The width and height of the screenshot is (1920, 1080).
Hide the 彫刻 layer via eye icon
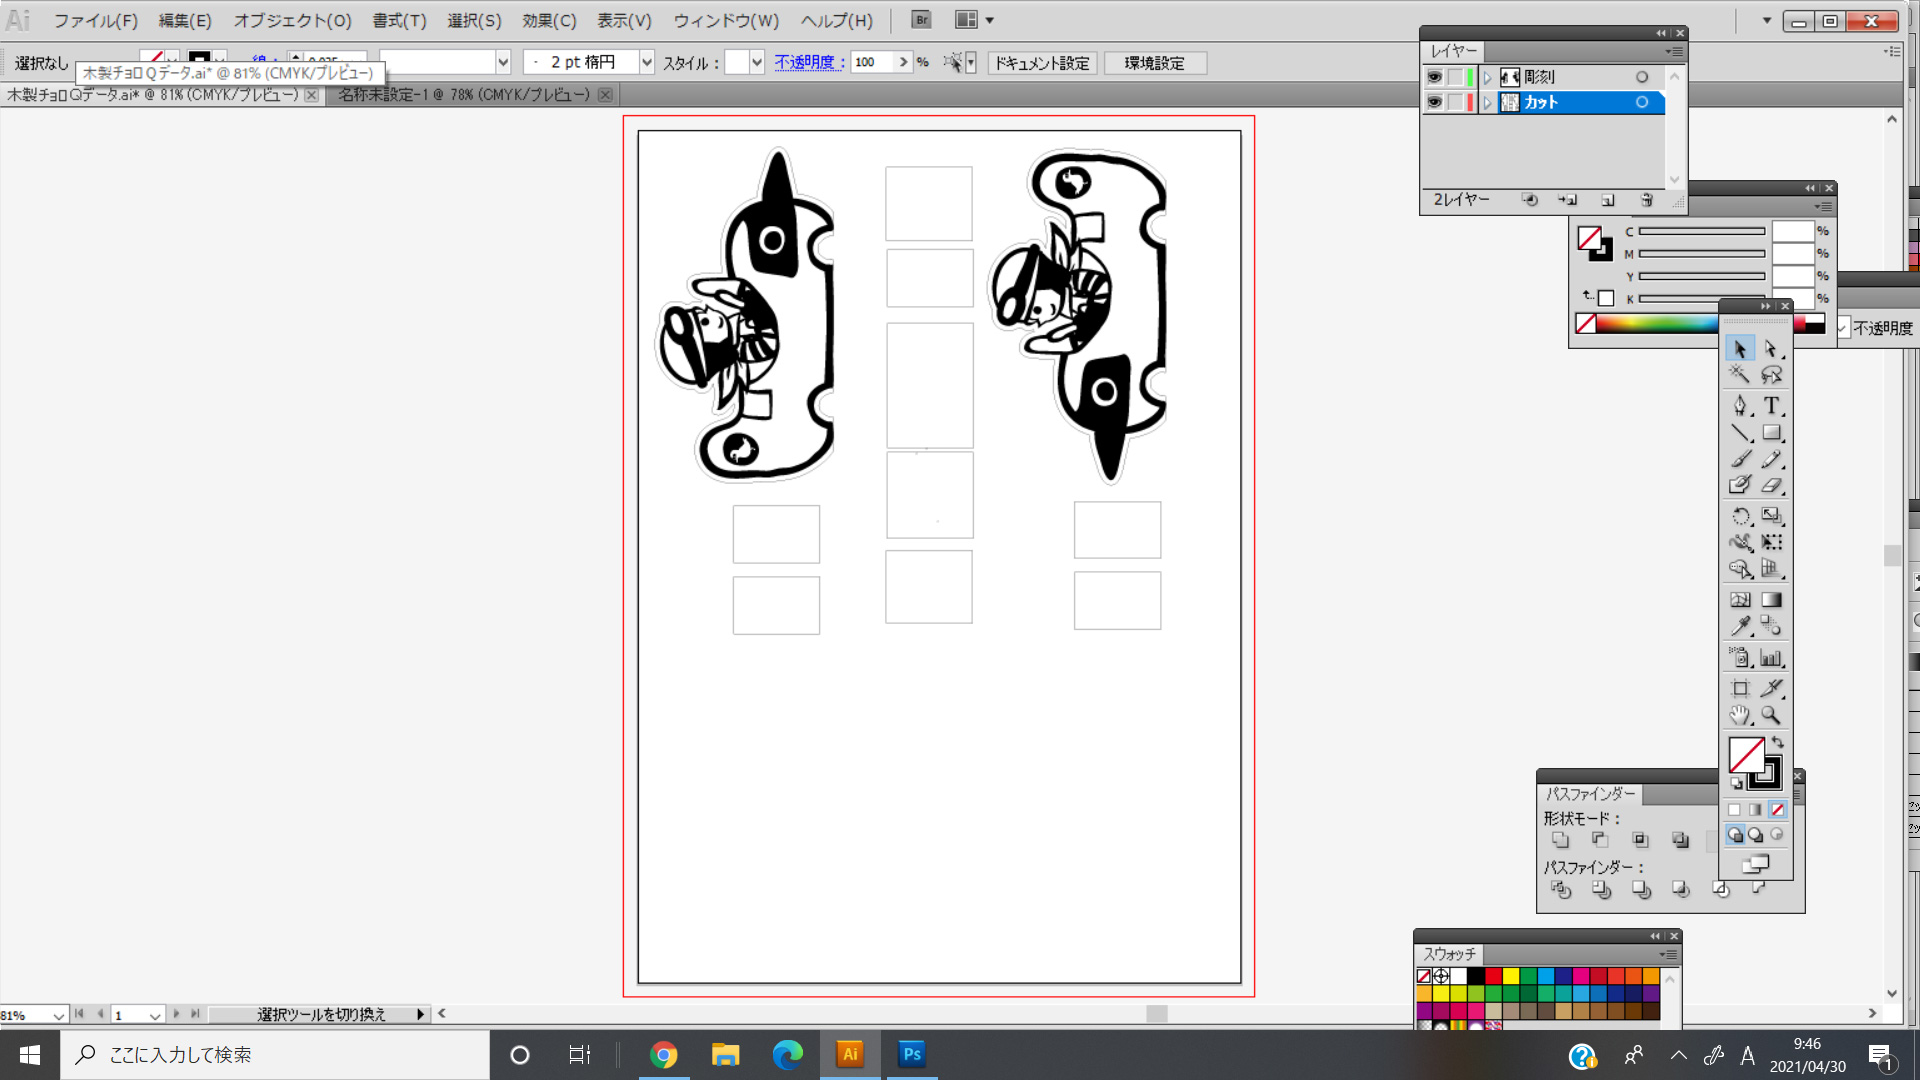1434,77
